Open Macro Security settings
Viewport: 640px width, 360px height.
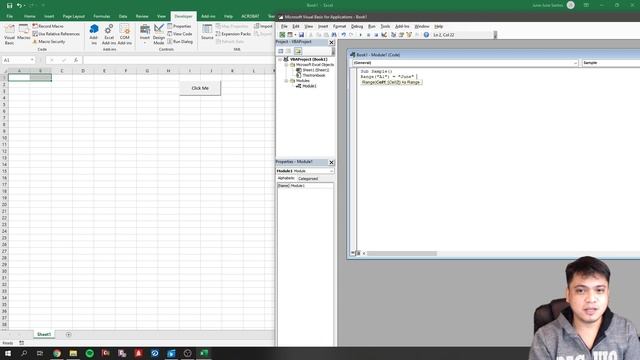[49, 42]
